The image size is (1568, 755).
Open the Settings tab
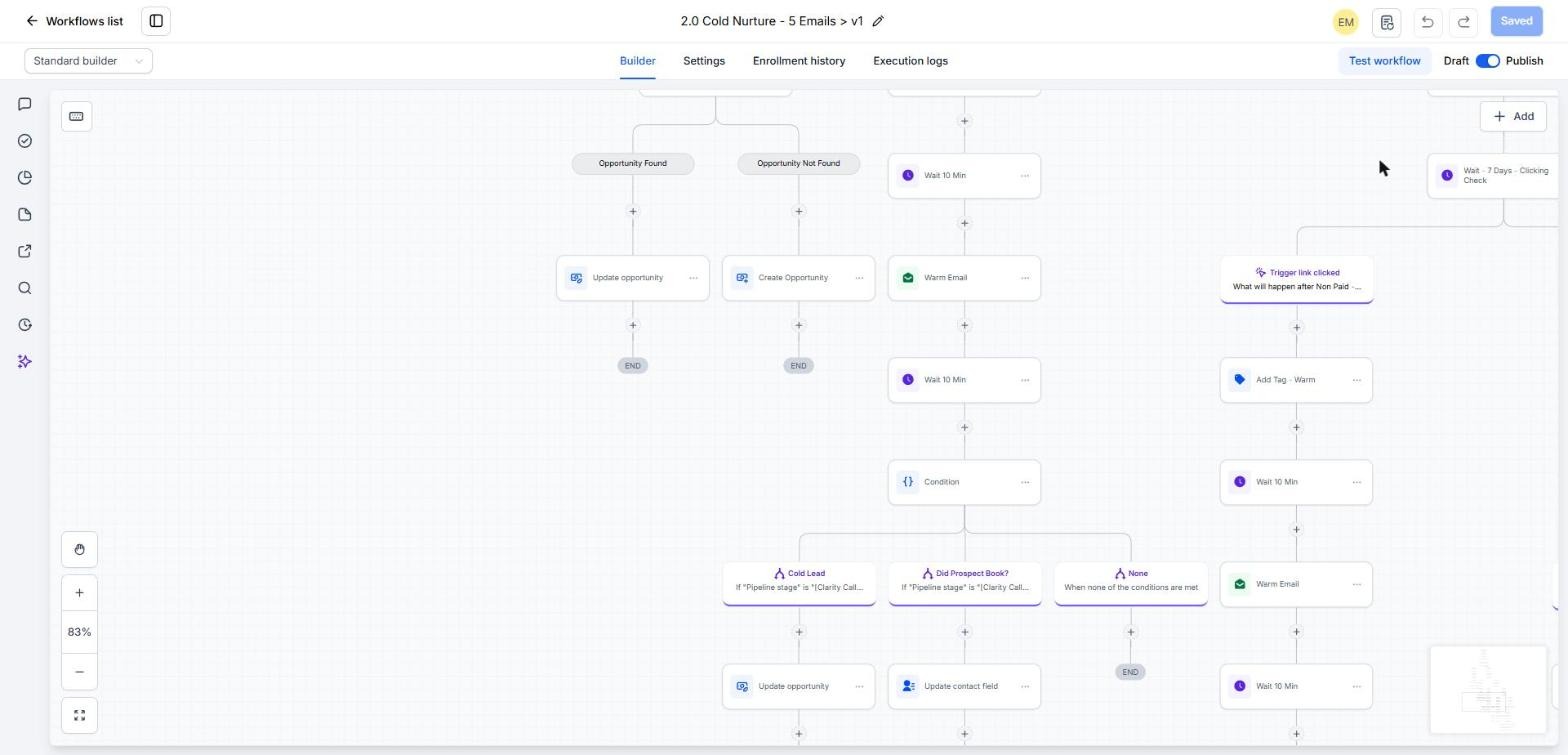704,61
